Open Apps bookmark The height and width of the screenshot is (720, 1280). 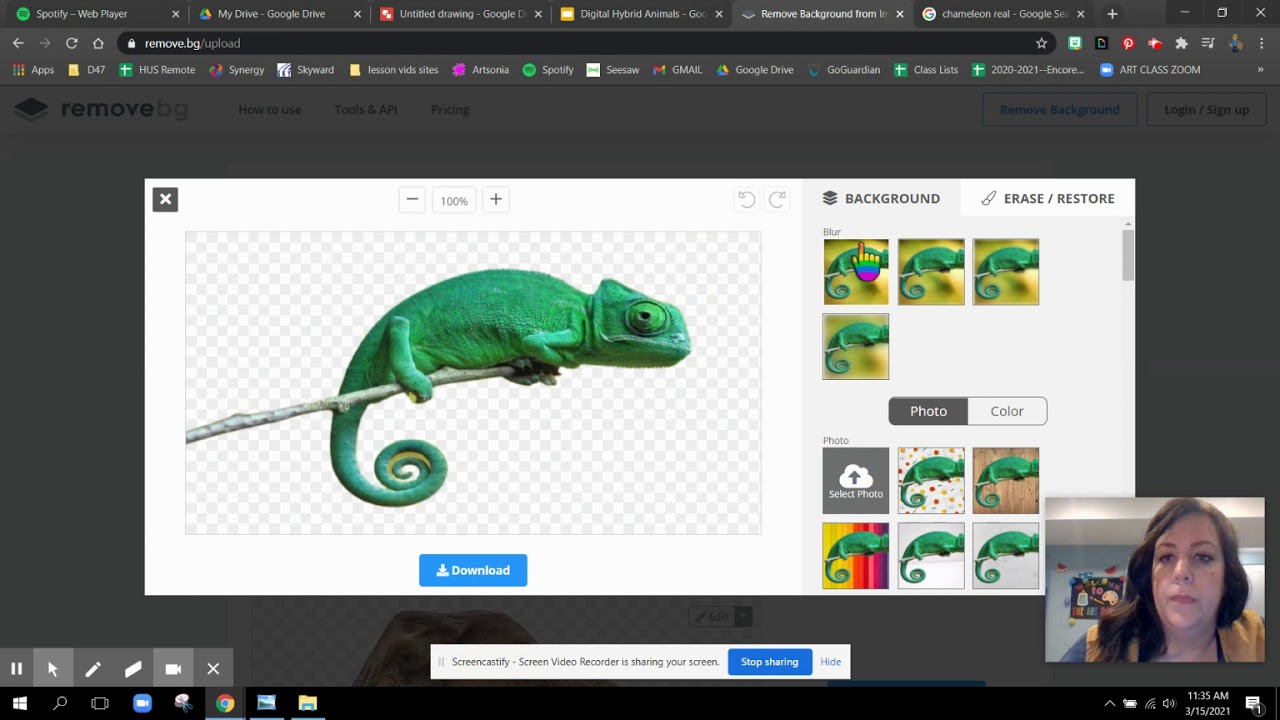click(x=33, y=70)
